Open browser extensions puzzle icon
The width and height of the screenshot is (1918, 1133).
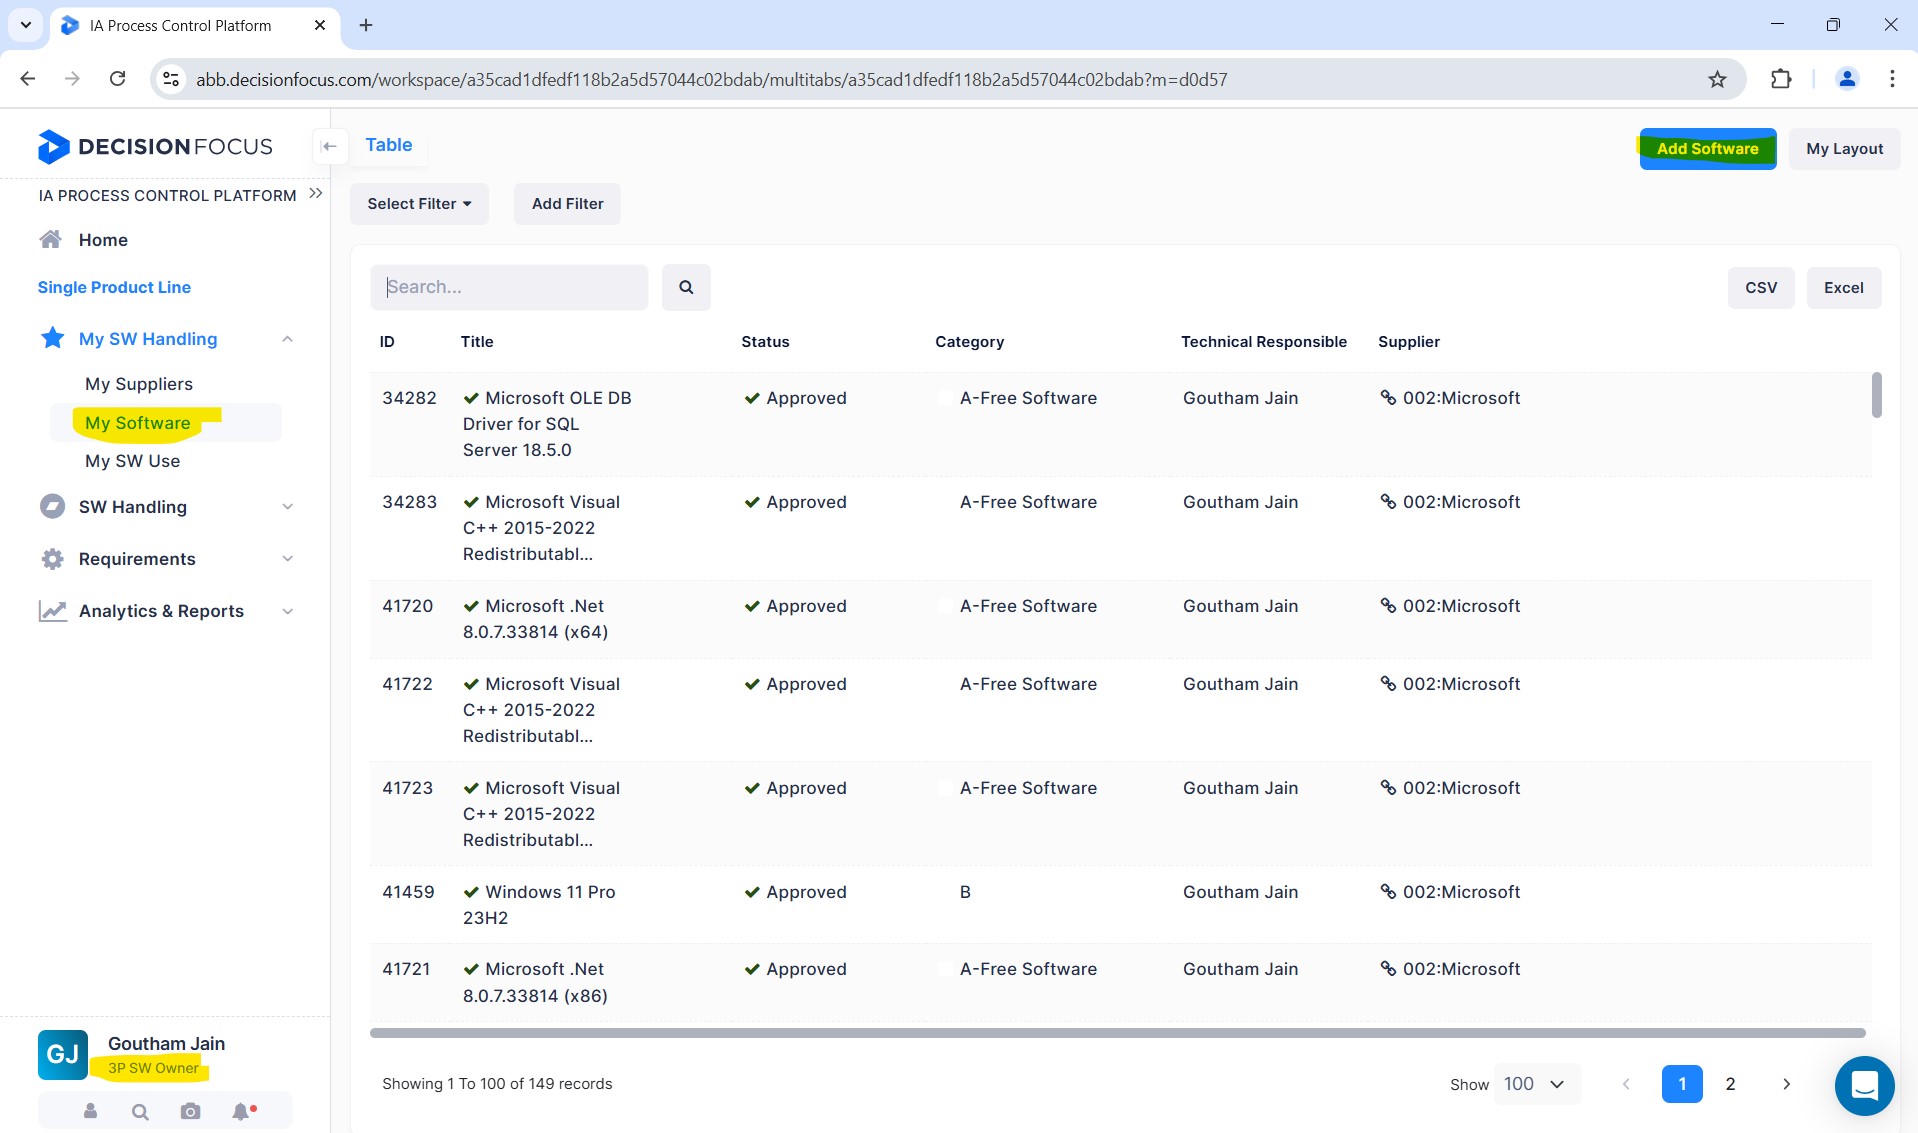tap(1781, 79)
